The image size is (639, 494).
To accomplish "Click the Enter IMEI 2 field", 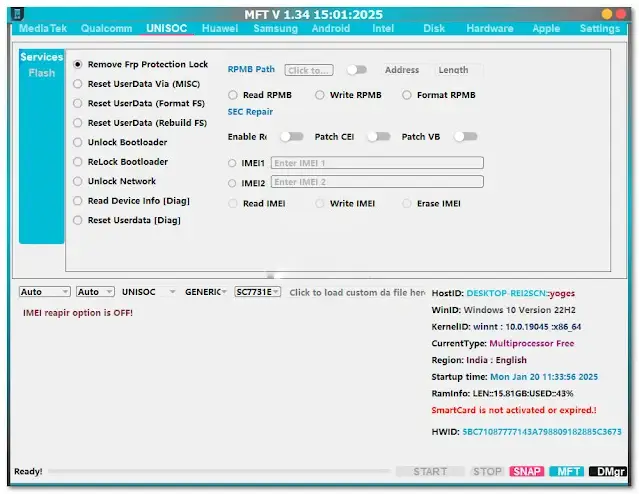I will coord(377,182).
